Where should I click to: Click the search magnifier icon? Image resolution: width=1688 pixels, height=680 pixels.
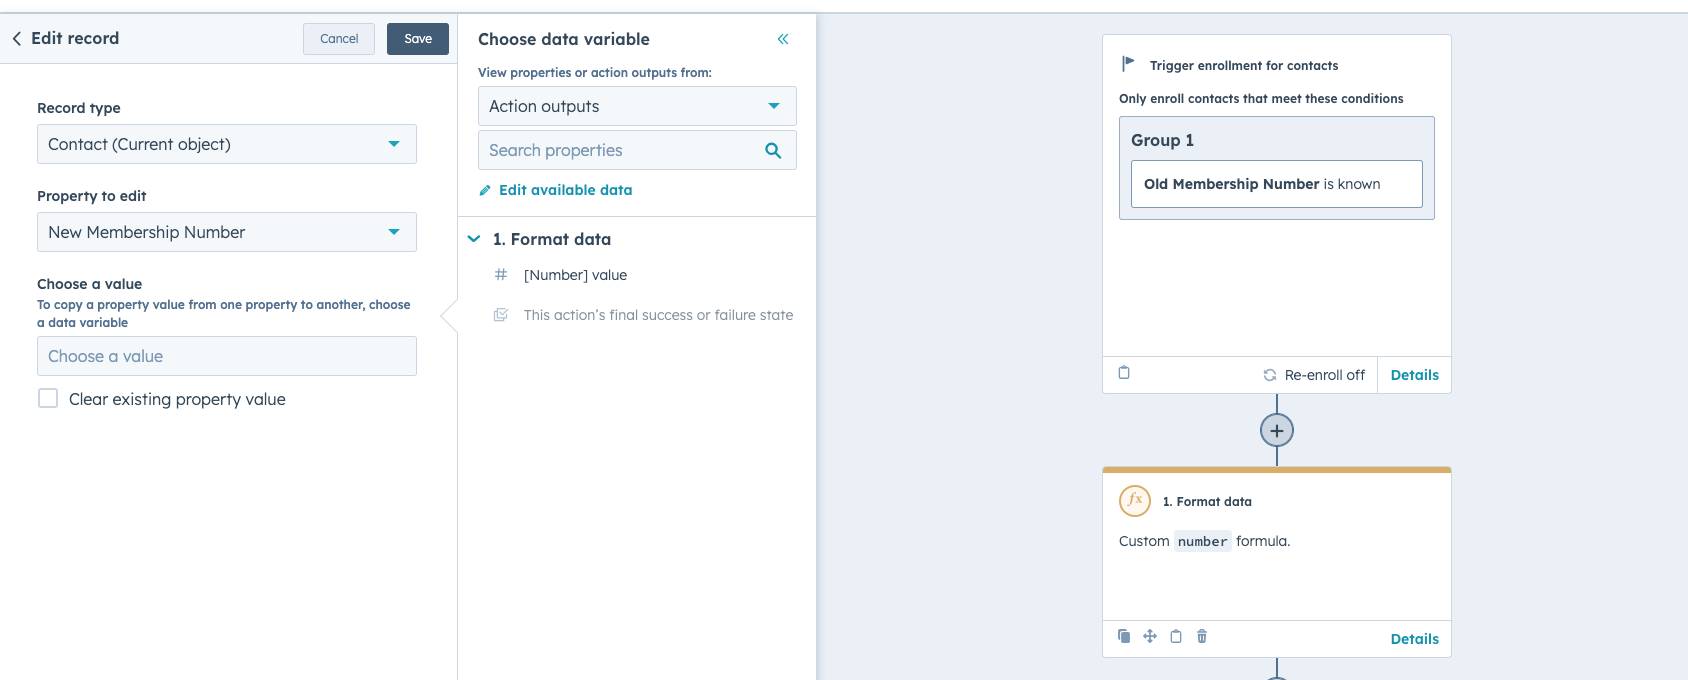coord(773,150)
